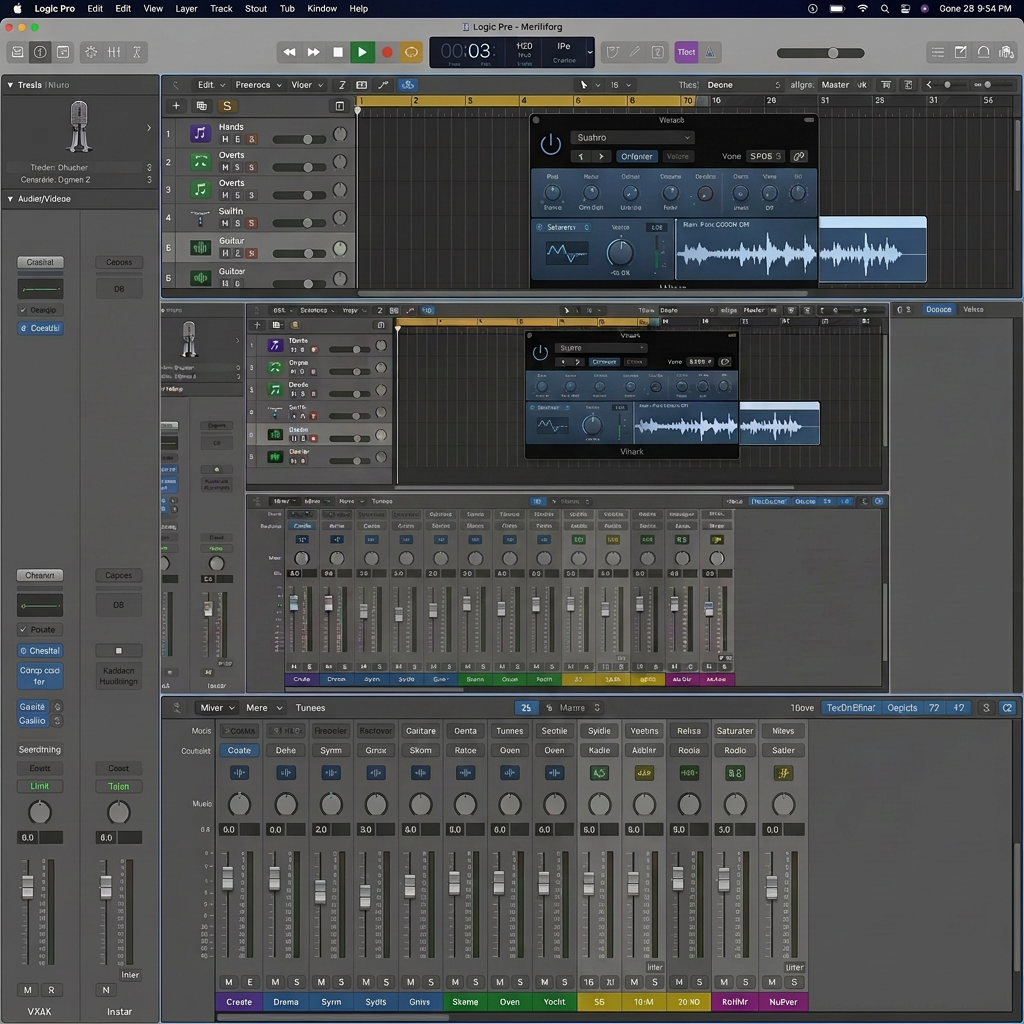Click the Fast Forward transport button

tap(313, 52)
